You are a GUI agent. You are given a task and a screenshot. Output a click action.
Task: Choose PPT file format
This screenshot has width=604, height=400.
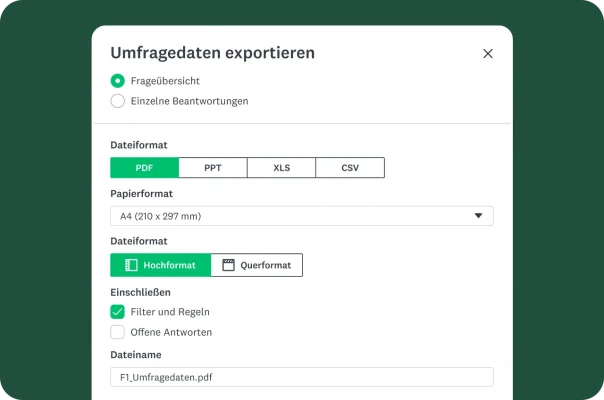click(x=213, y=168)
